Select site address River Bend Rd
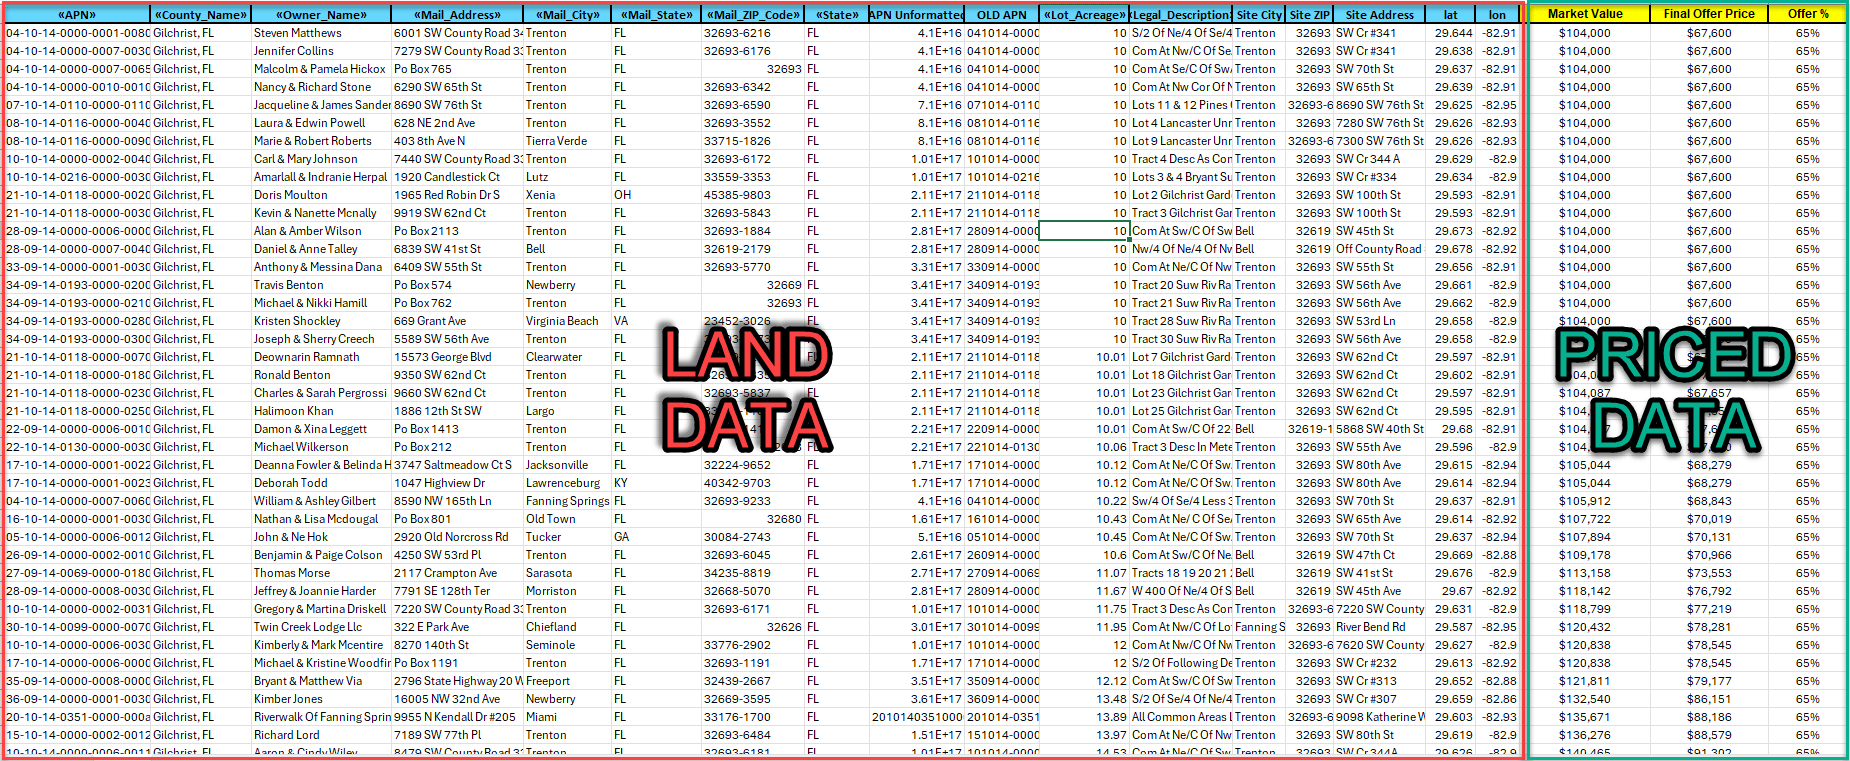The height and width of the screenshot is (761, 1850). pyautogui.click(x=1380, y=627)
